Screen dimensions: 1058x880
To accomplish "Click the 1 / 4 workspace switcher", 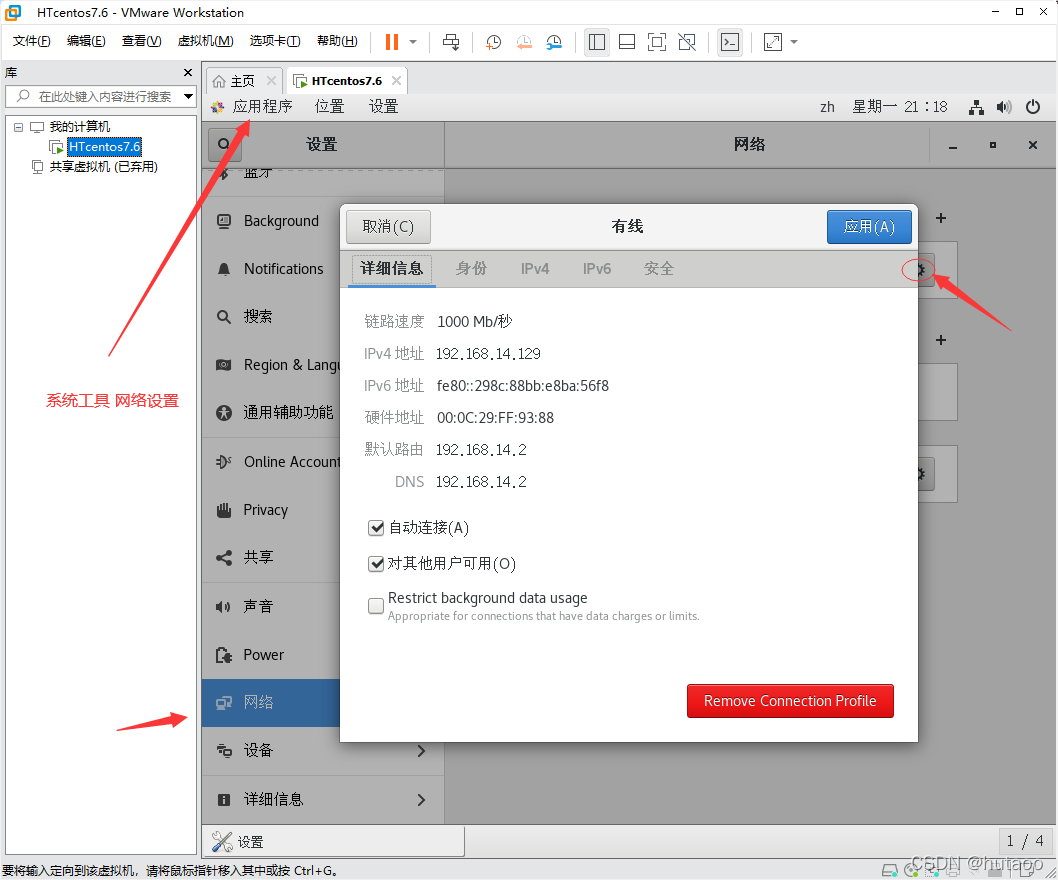I will pos(1025,841).
